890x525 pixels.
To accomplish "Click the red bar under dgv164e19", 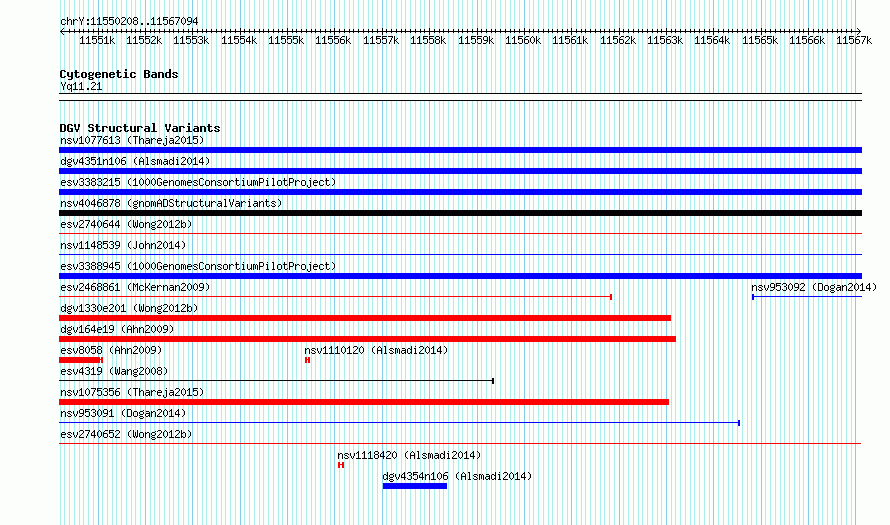I will coord(367,339).
